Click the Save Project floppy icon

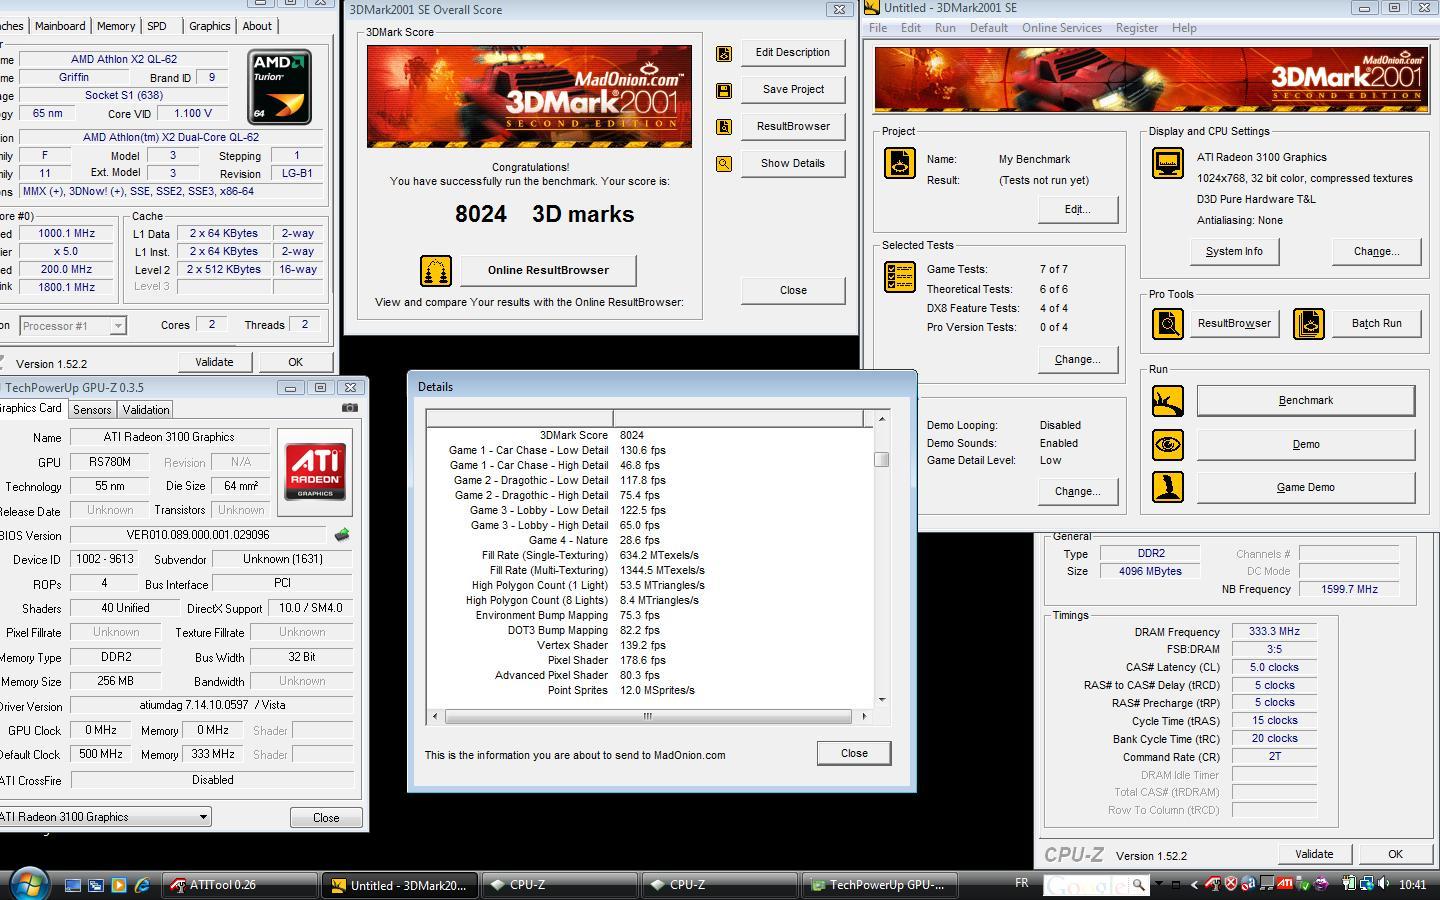(x=724, y=91)
